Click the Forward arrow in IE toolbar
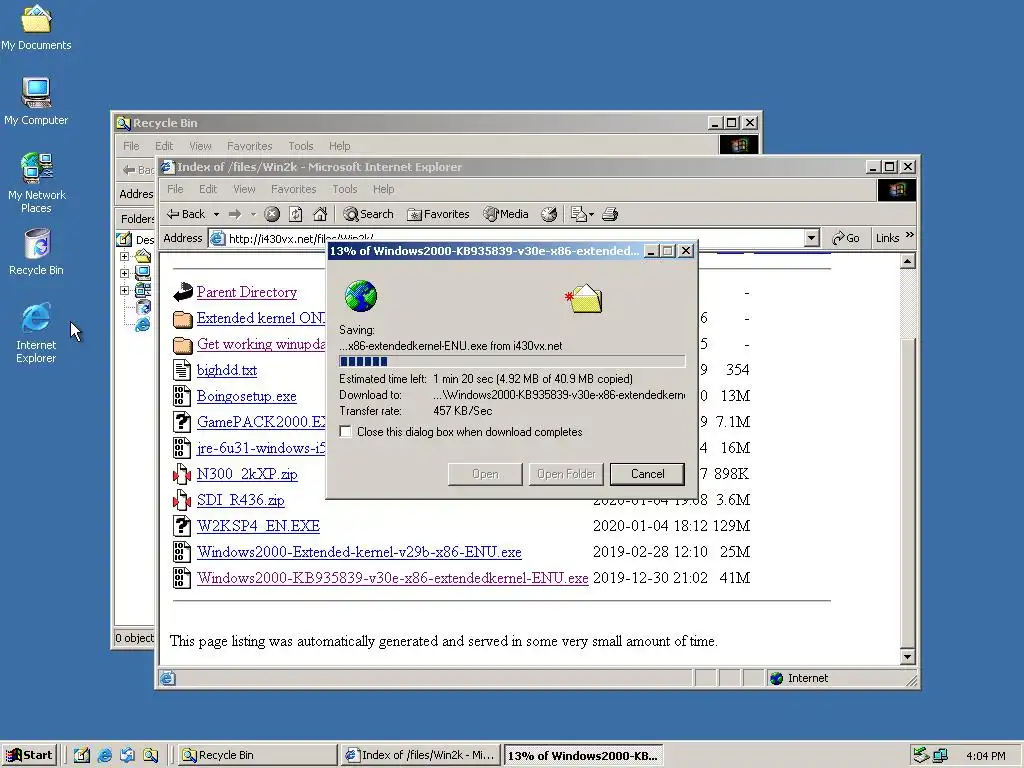 234,214
